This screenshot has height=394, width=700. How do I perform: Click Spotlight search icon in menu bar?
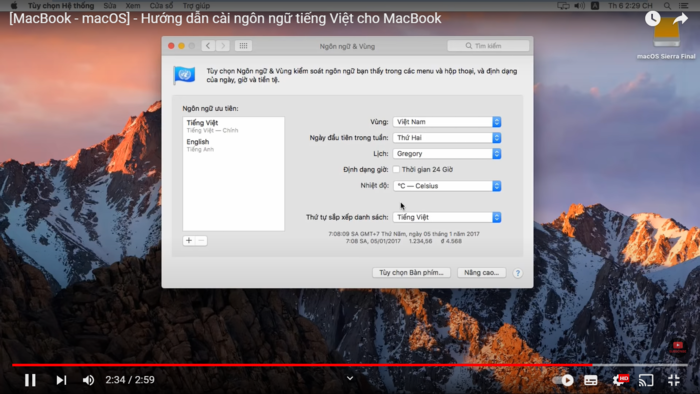point(667,5)
